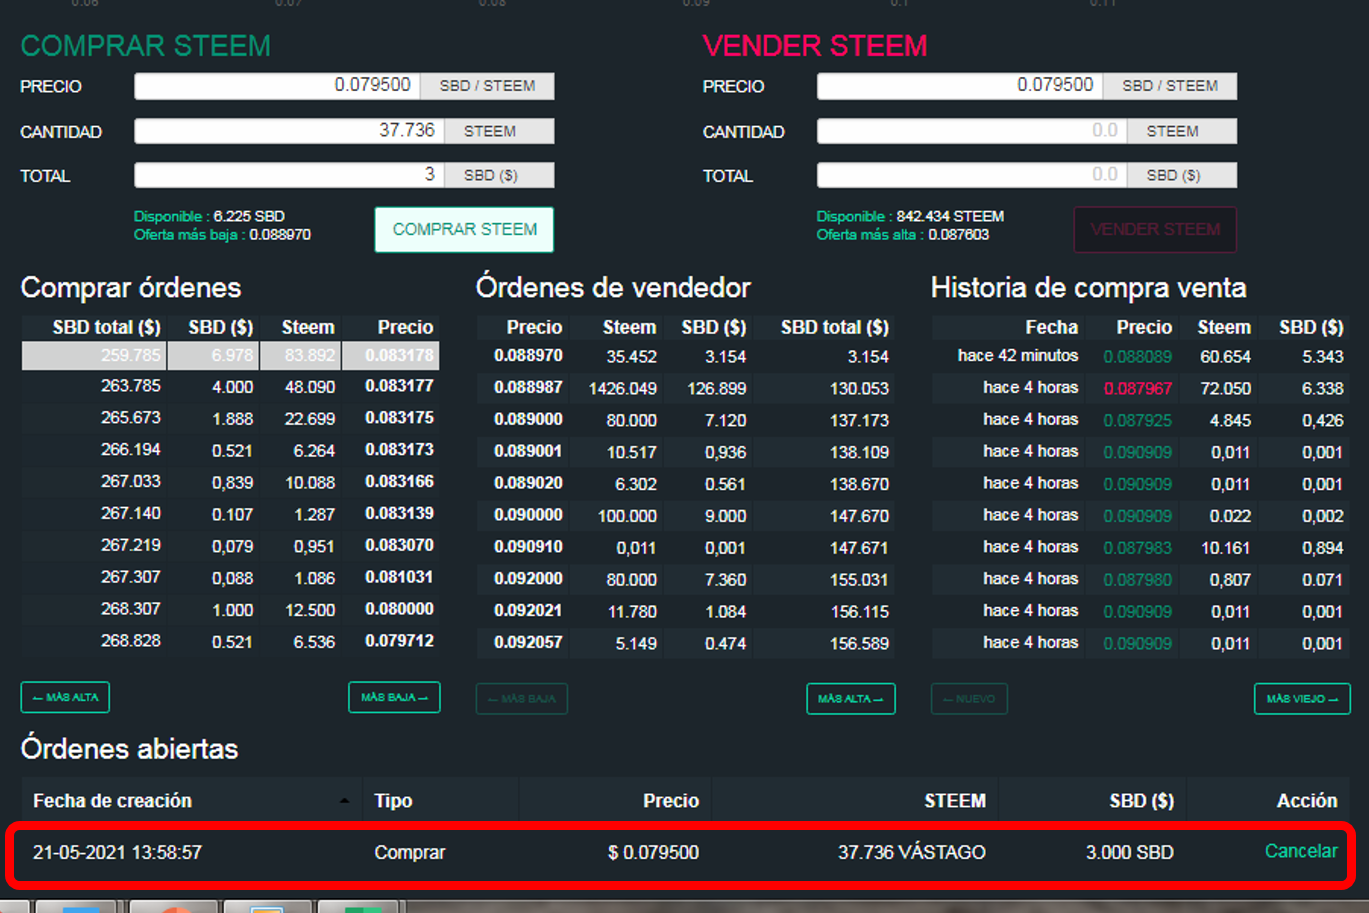Click history price 0.087983

tap(1138, 548)
